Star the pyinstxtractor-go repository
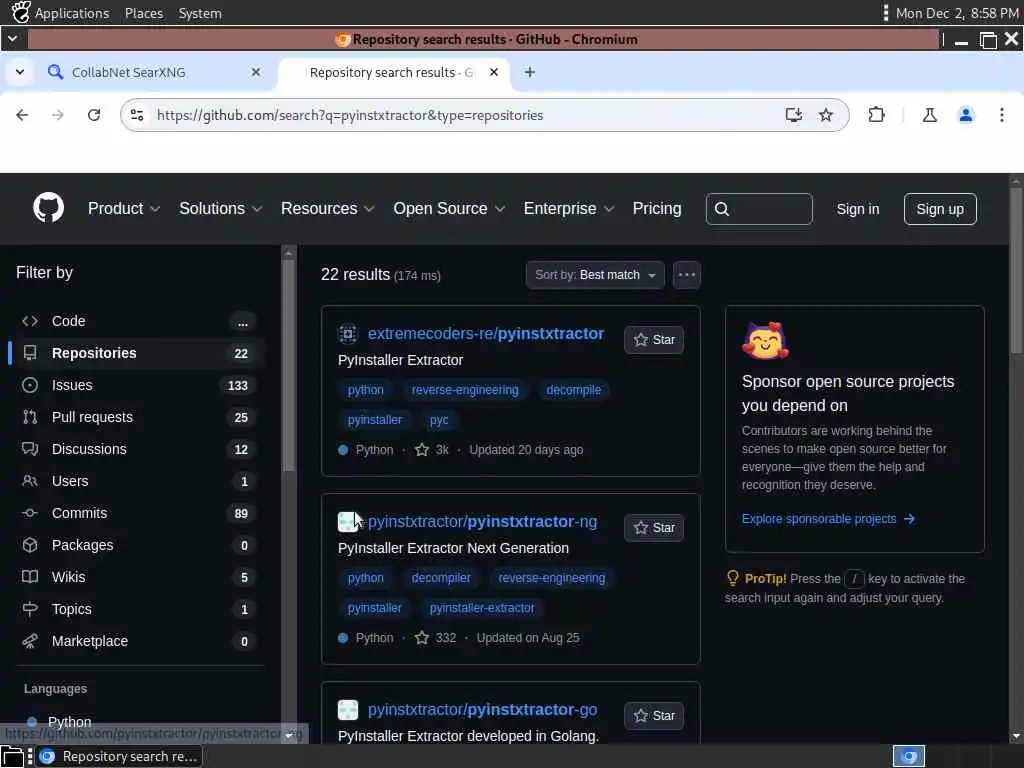Image resolution: width=1024 pixels, height=768 pixels. (x=654, y=716)
